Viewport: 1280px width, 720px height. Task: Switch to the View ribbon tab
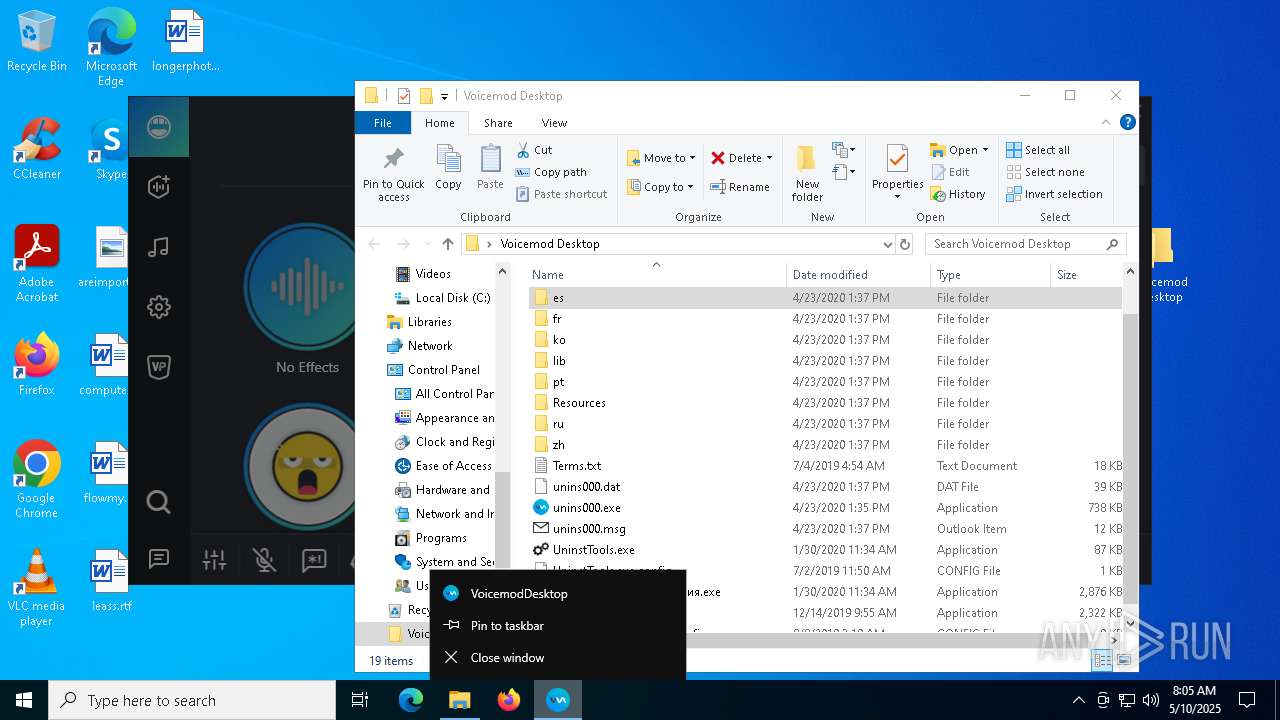point(554,123)
